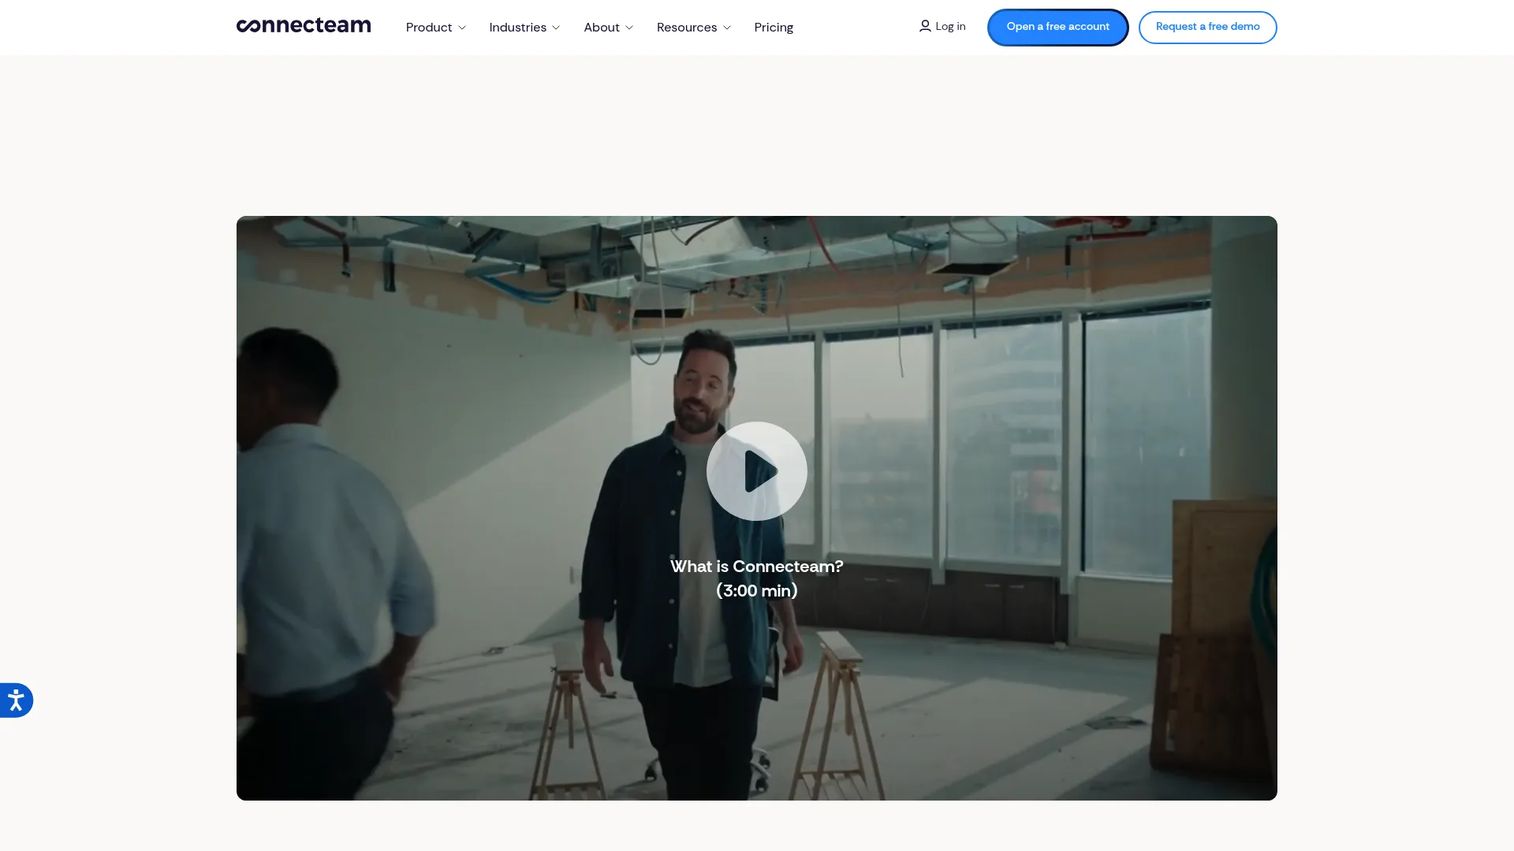Viewport: 1514px width, 851px height.
Task: Expand the Resources dropdown chevron
Action: point(727,28)
